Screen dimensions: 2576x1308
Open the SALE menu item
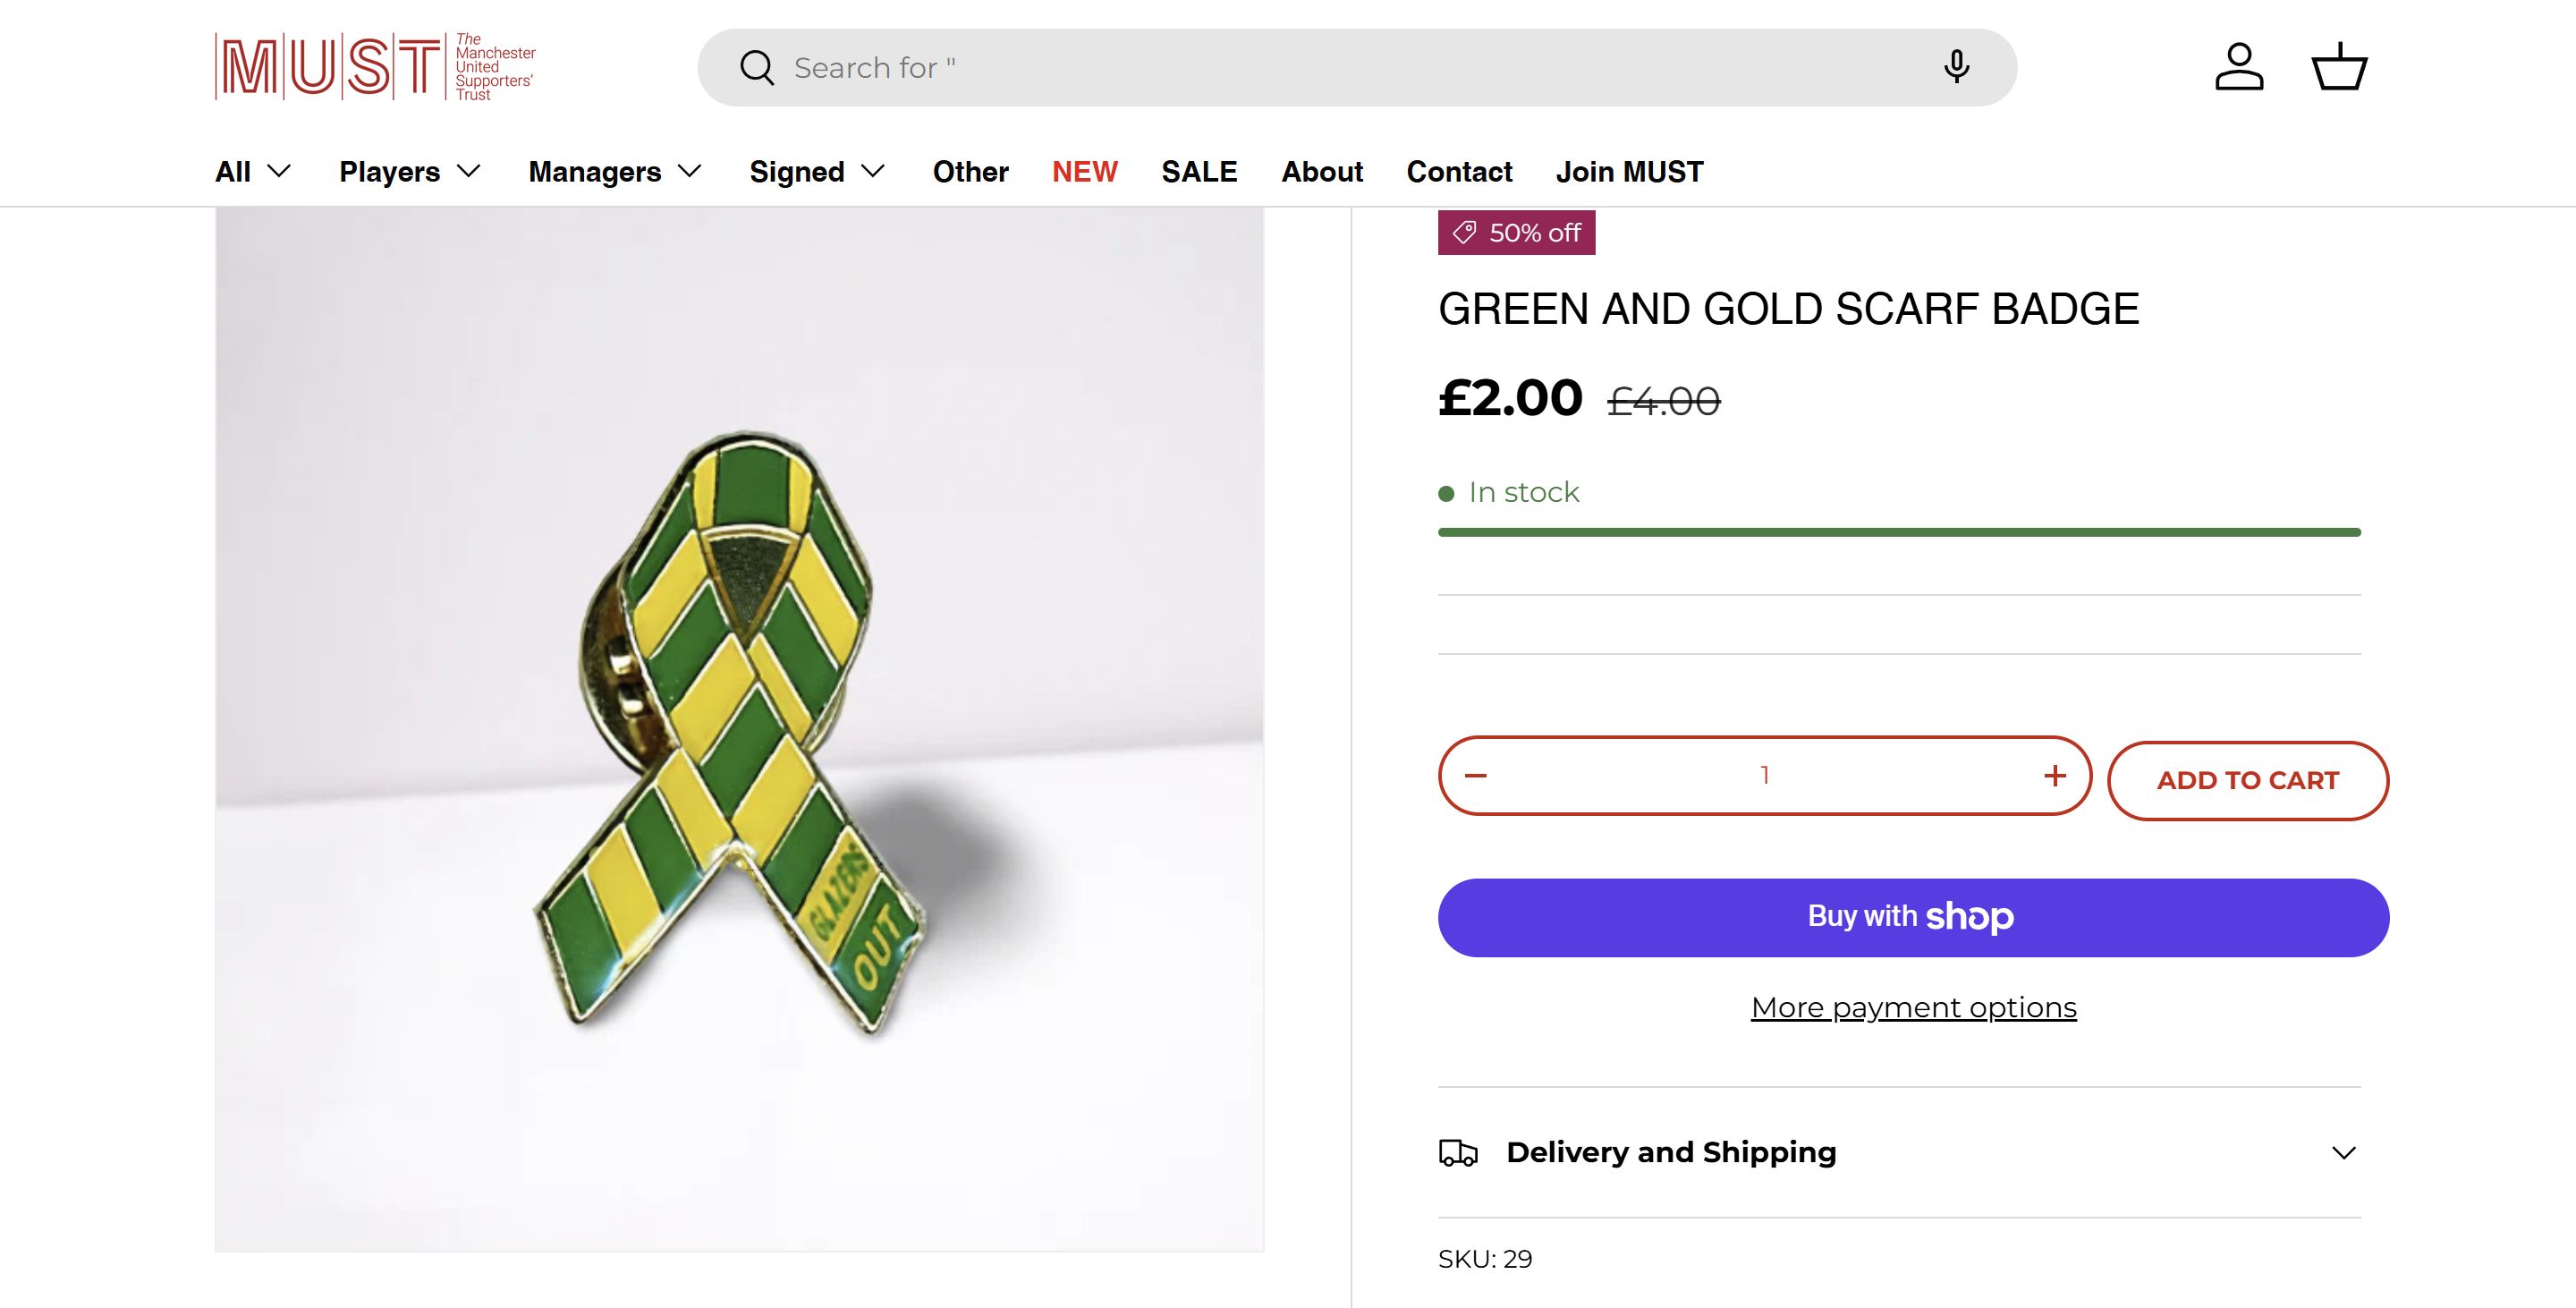1199,172
